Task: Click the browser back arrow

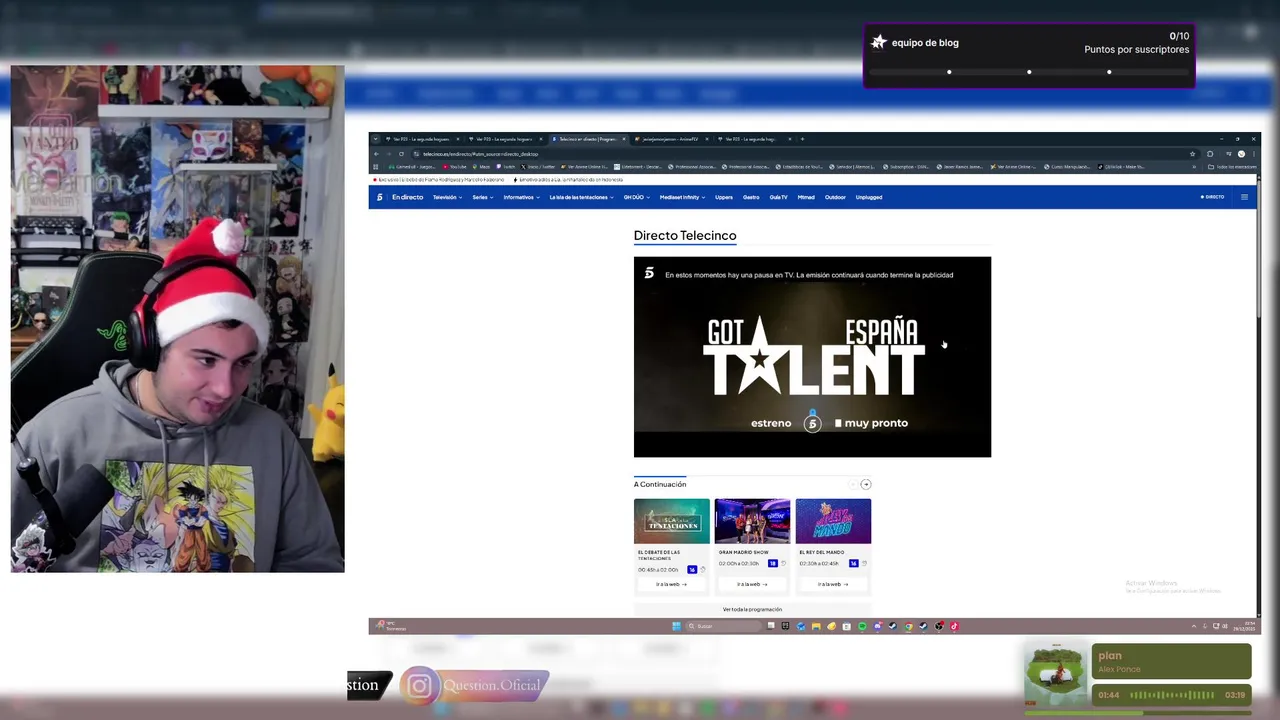Action: tap(376, 154)
